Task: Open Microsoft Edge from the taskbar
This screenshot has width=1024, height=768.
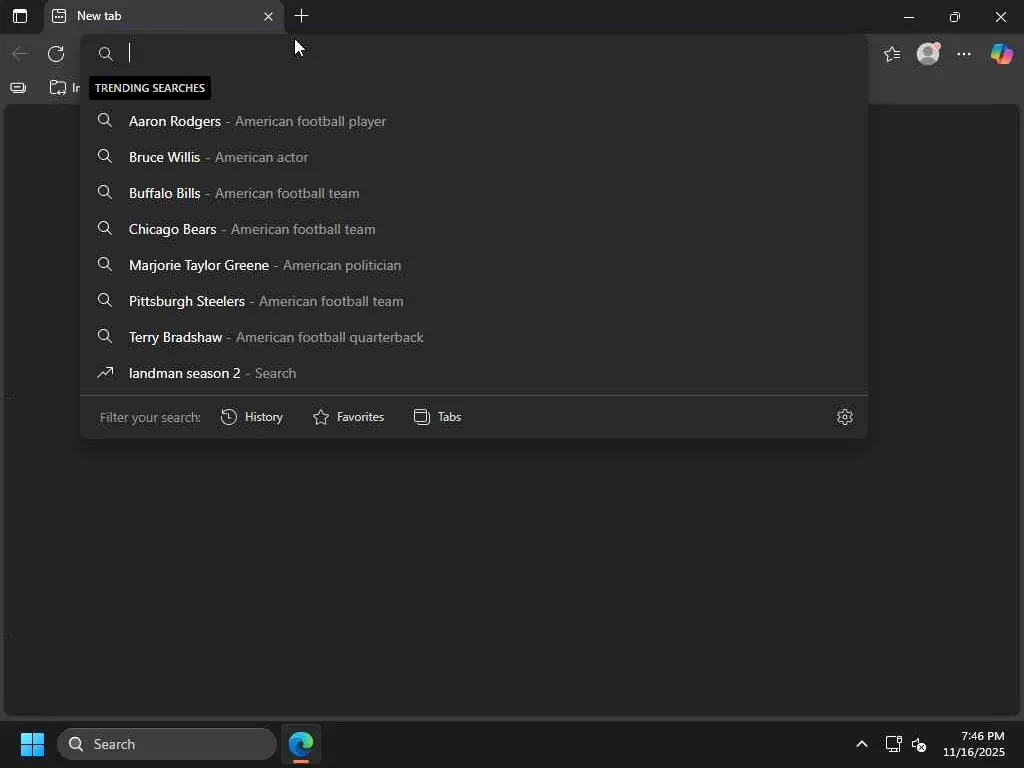Action: (x=301, y=744)
